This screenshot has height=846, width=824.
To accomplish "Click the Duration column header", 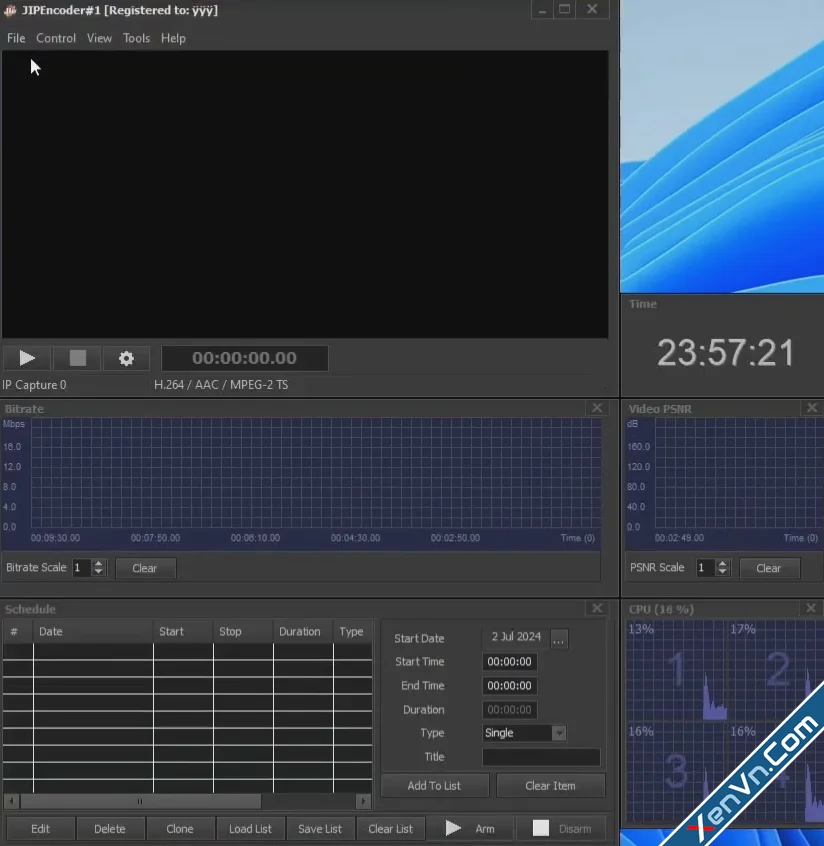I will [x=303, y=631].
